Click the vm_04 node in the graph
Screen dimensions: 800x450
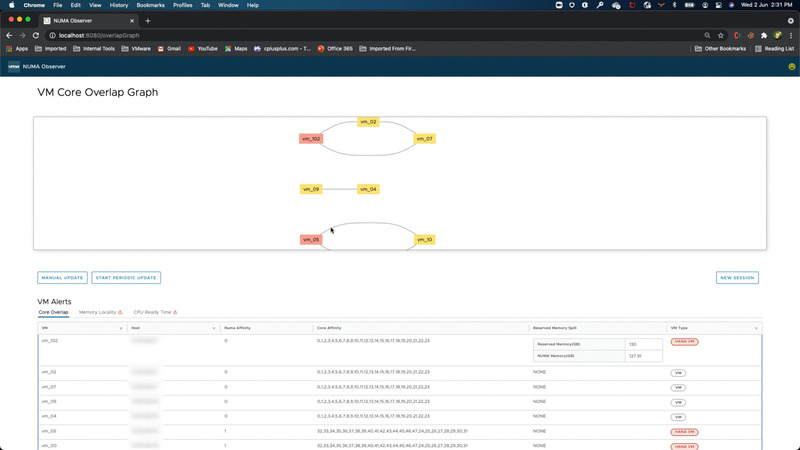[368, 189]
